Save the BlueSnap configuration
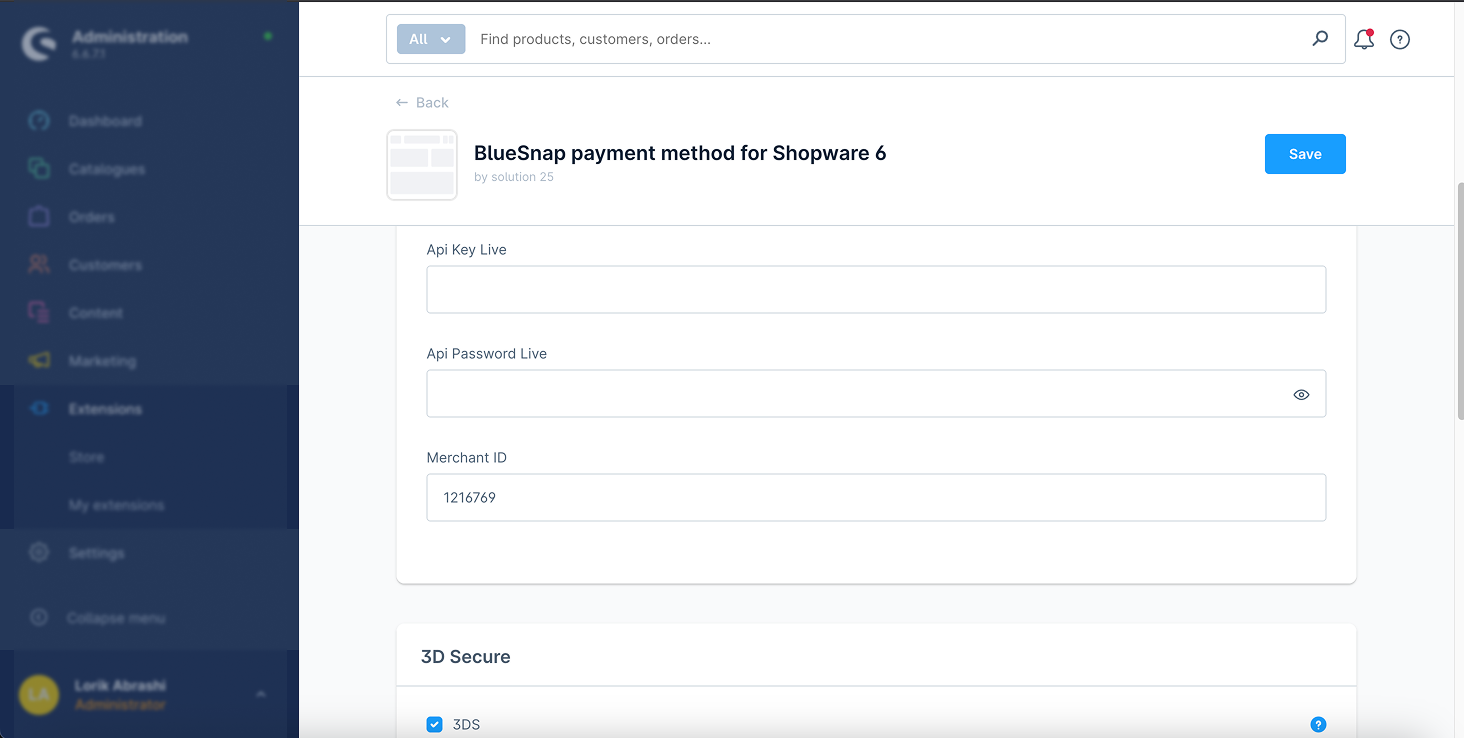The height and width of the screenshot is (738, 1464). pyautogui.click(x=1305, y=154)
